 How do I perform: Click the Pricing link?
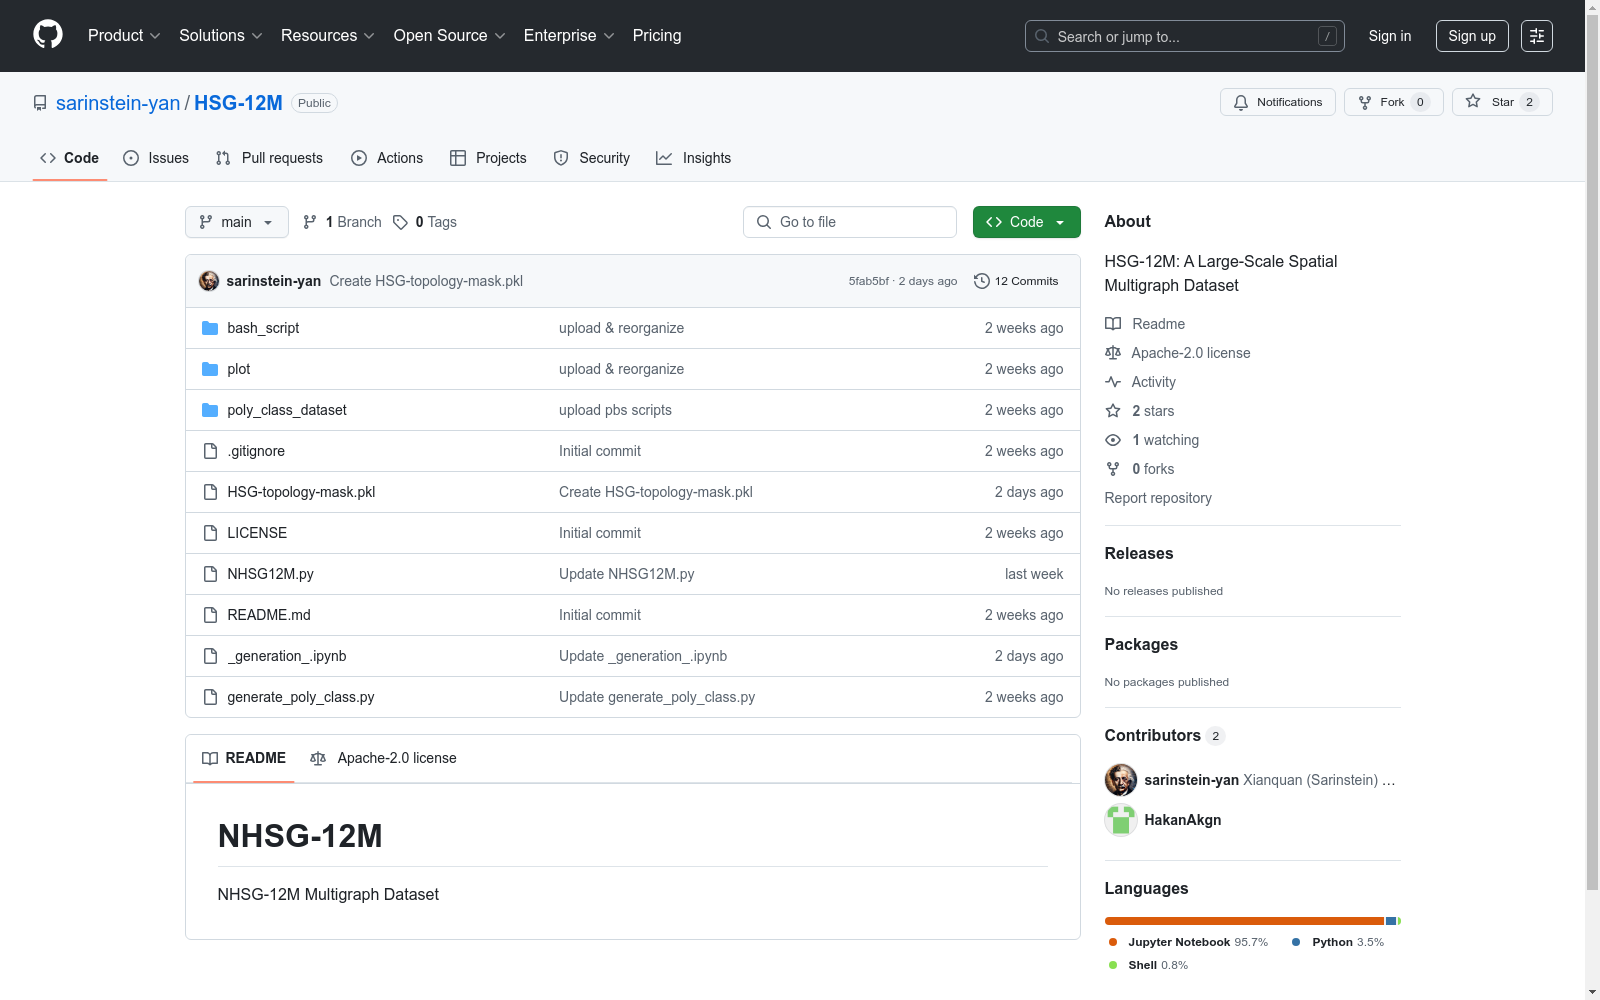coord(657,36)
